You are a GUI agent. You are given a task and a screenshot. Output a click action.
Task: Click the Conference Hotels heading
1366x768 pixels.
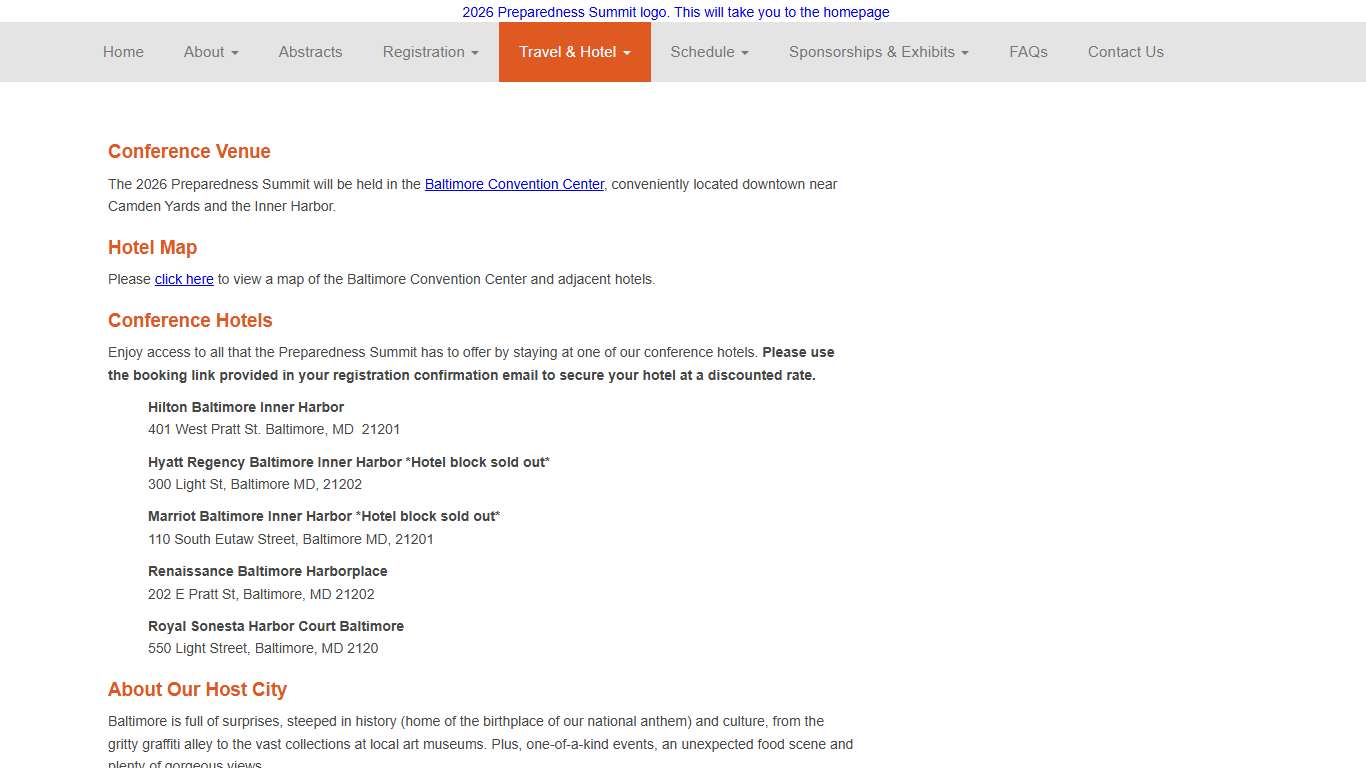tap(190, 321)
